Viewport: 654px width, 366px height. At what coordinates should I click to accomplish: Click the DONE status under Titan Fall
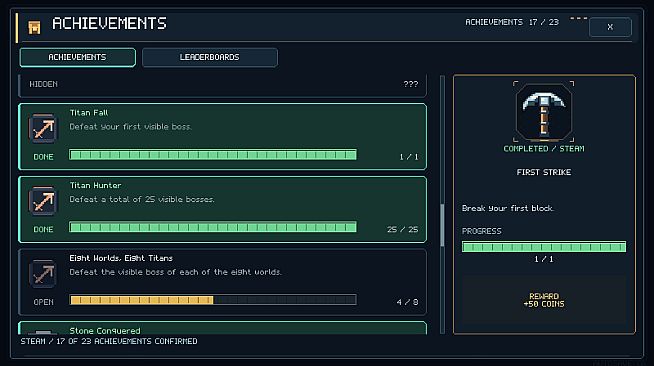click(43, 157)
